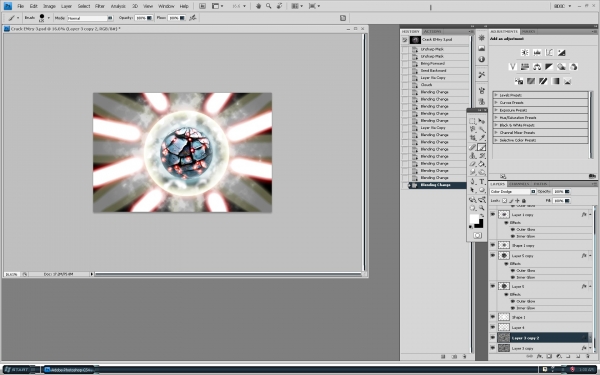
Task: Select the Lasso tool
Action: pyautogui.click(x=473, y=129)
